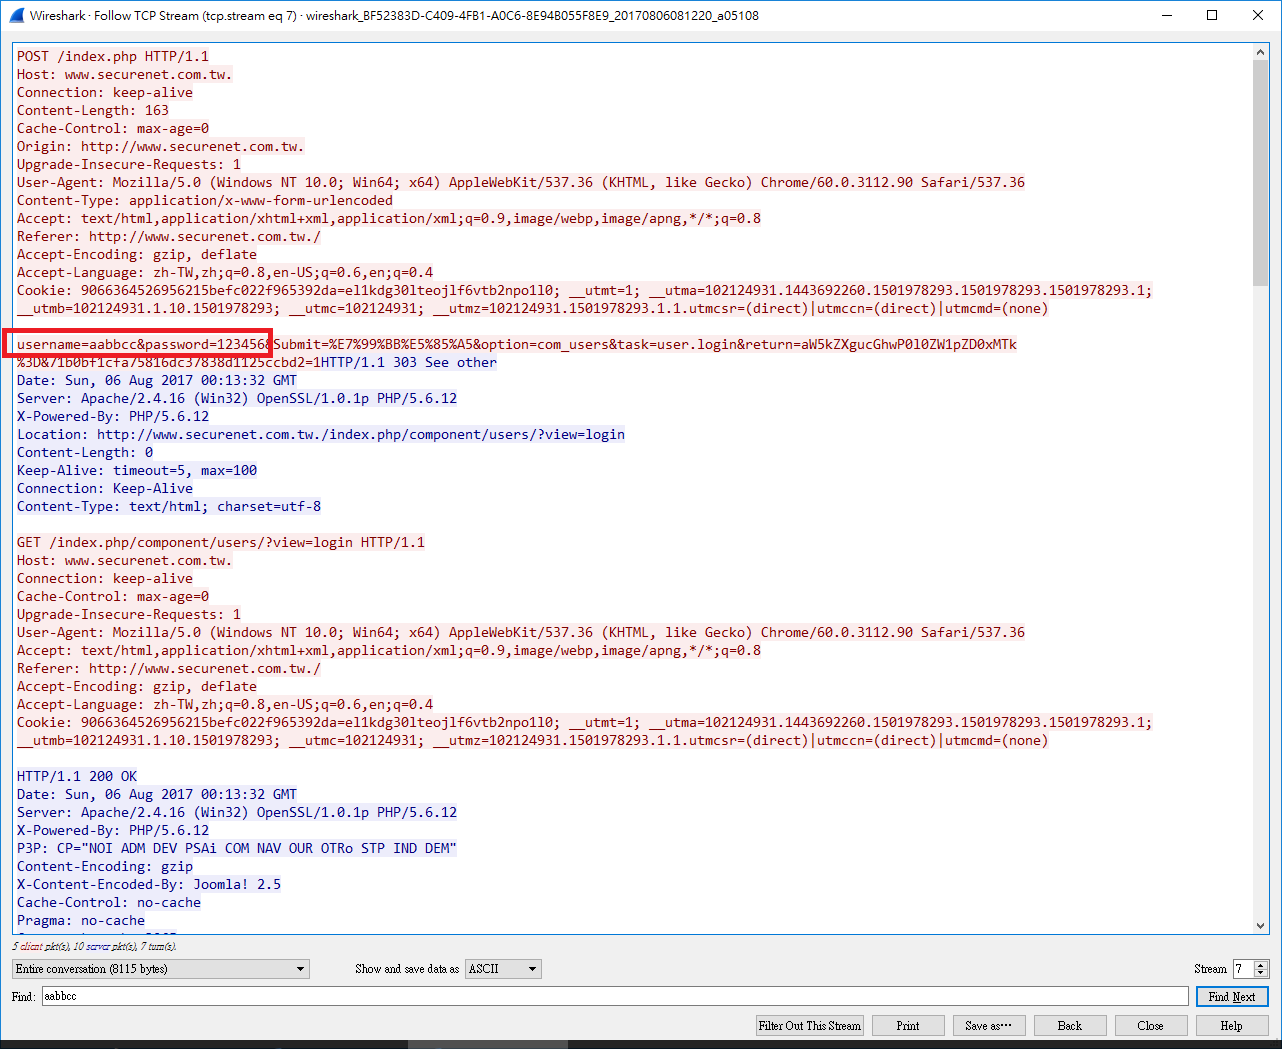The image size is (1282, 1049).
Task: Click the Close button at bottom
Action: (x=1151, y=1026)
